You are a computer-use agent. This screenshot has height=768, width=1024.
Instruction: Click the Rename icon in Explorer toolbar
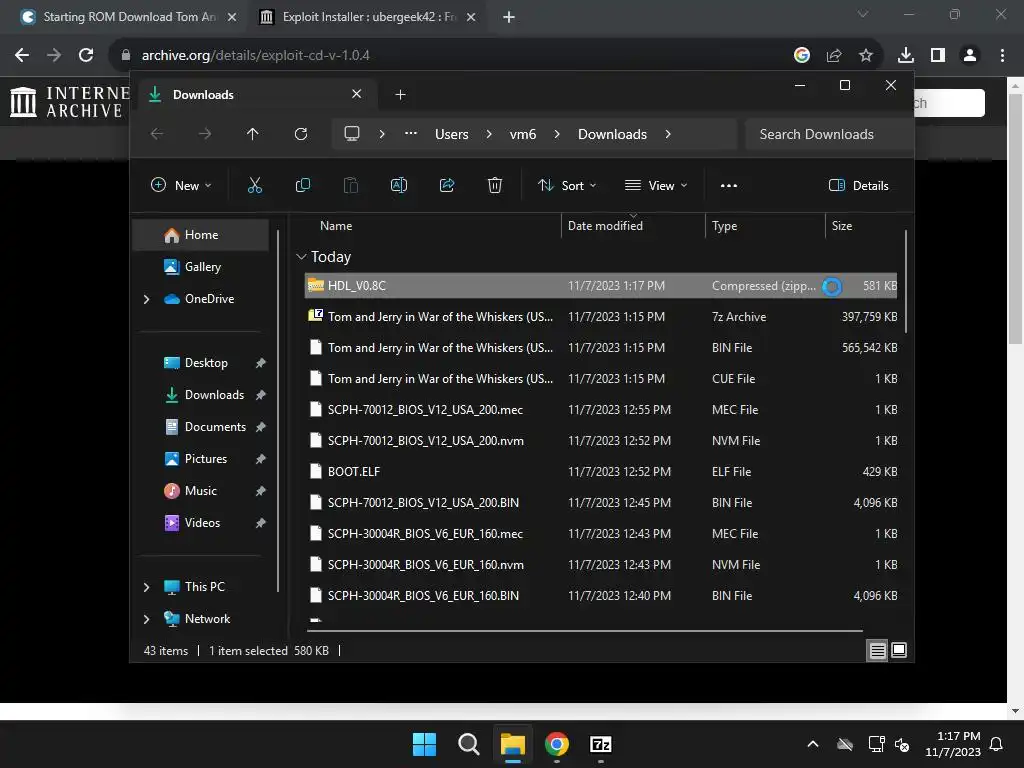[x=399, y=185]
